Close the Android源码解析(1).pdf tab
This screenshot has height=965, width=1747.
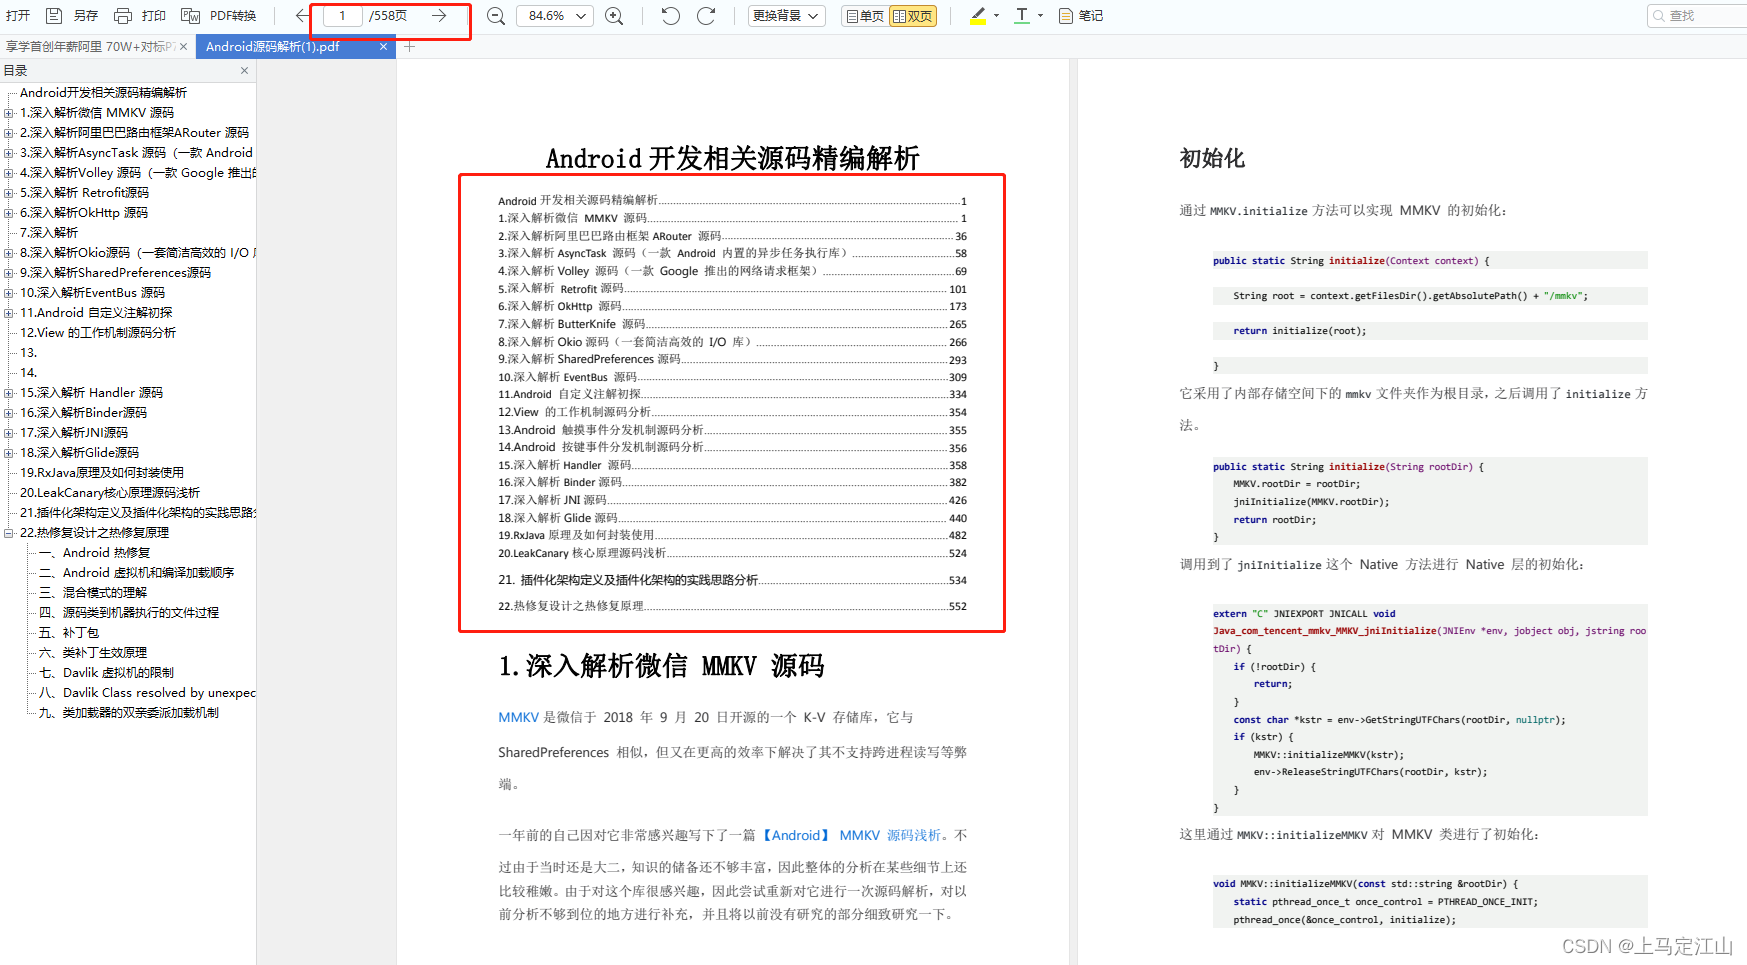click(x=383, y=47)
